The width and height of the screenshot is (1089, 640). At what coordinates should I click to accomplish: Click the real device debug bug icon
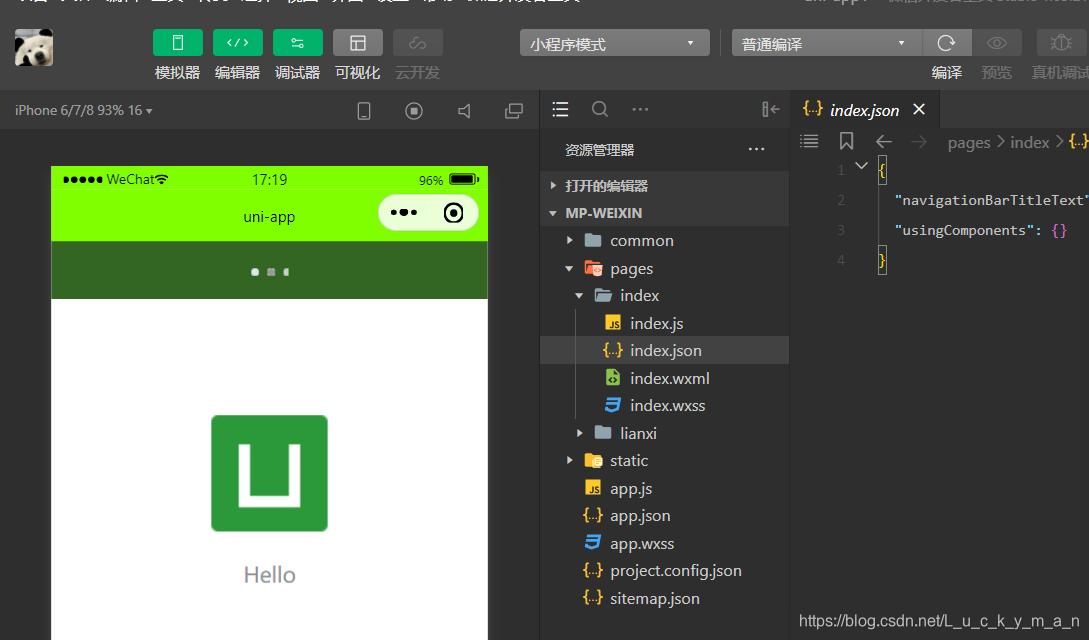(x=1061, y=43)
